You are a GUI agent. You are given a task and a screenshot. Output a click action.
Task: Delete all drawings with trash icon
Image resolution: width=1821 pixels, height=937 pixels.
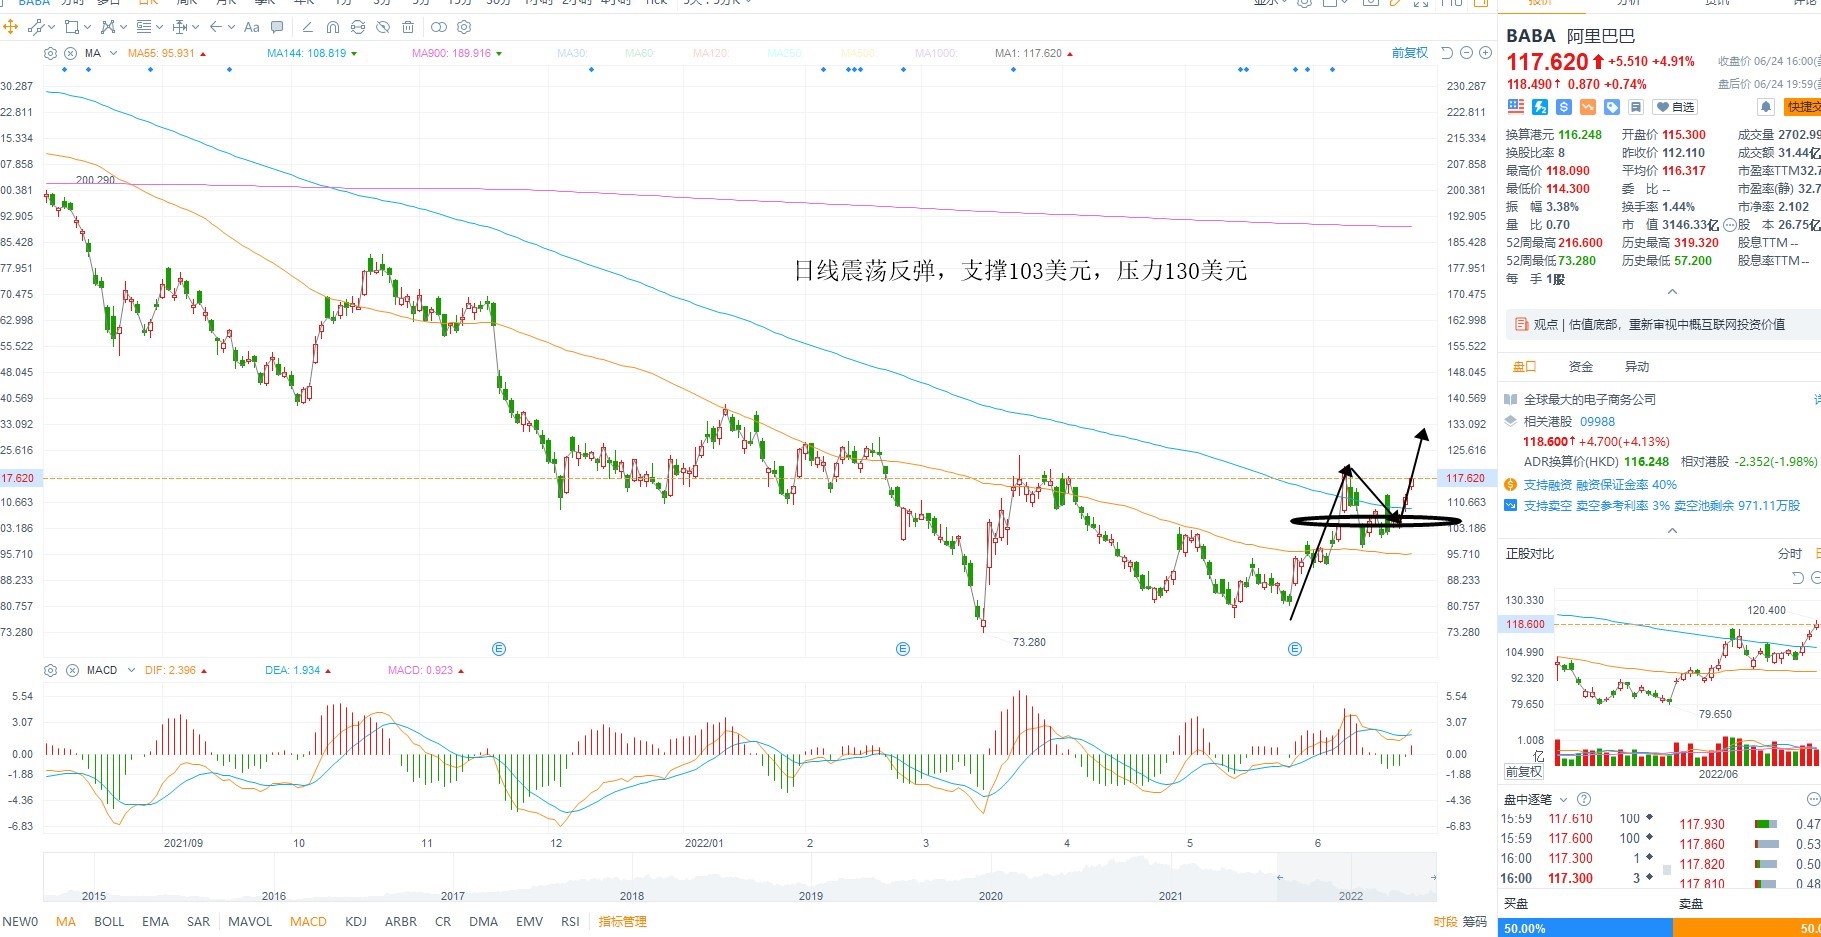click(x=408, y=27)
